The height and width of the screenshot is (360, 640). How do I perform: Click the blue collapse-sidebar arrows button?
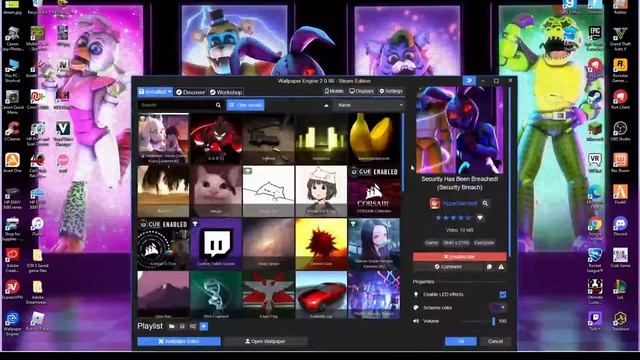pyautogui.click(x=469, y=81)
